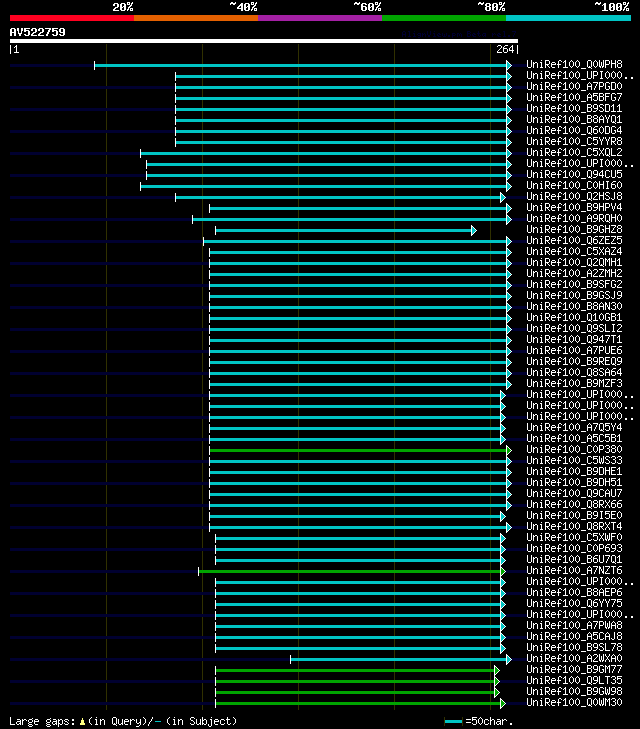
Task: Select the UniRef100_A7NZT6 label
Action: click(574, 570)
